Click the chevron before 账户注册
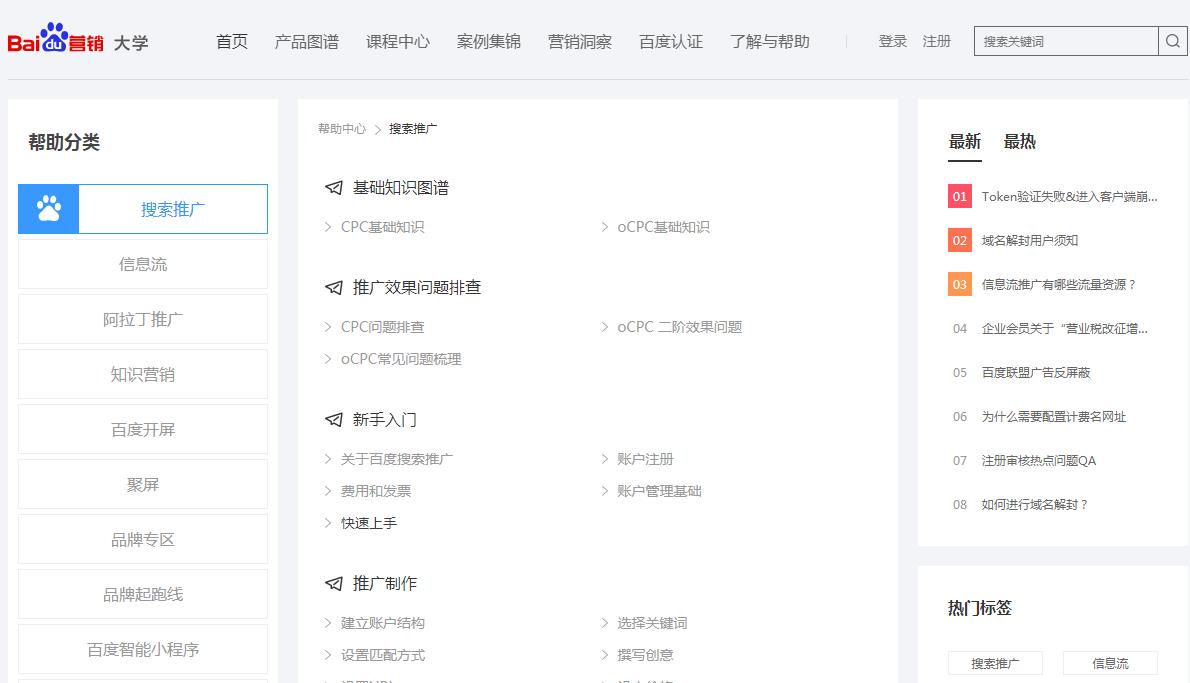 point(605,459)
